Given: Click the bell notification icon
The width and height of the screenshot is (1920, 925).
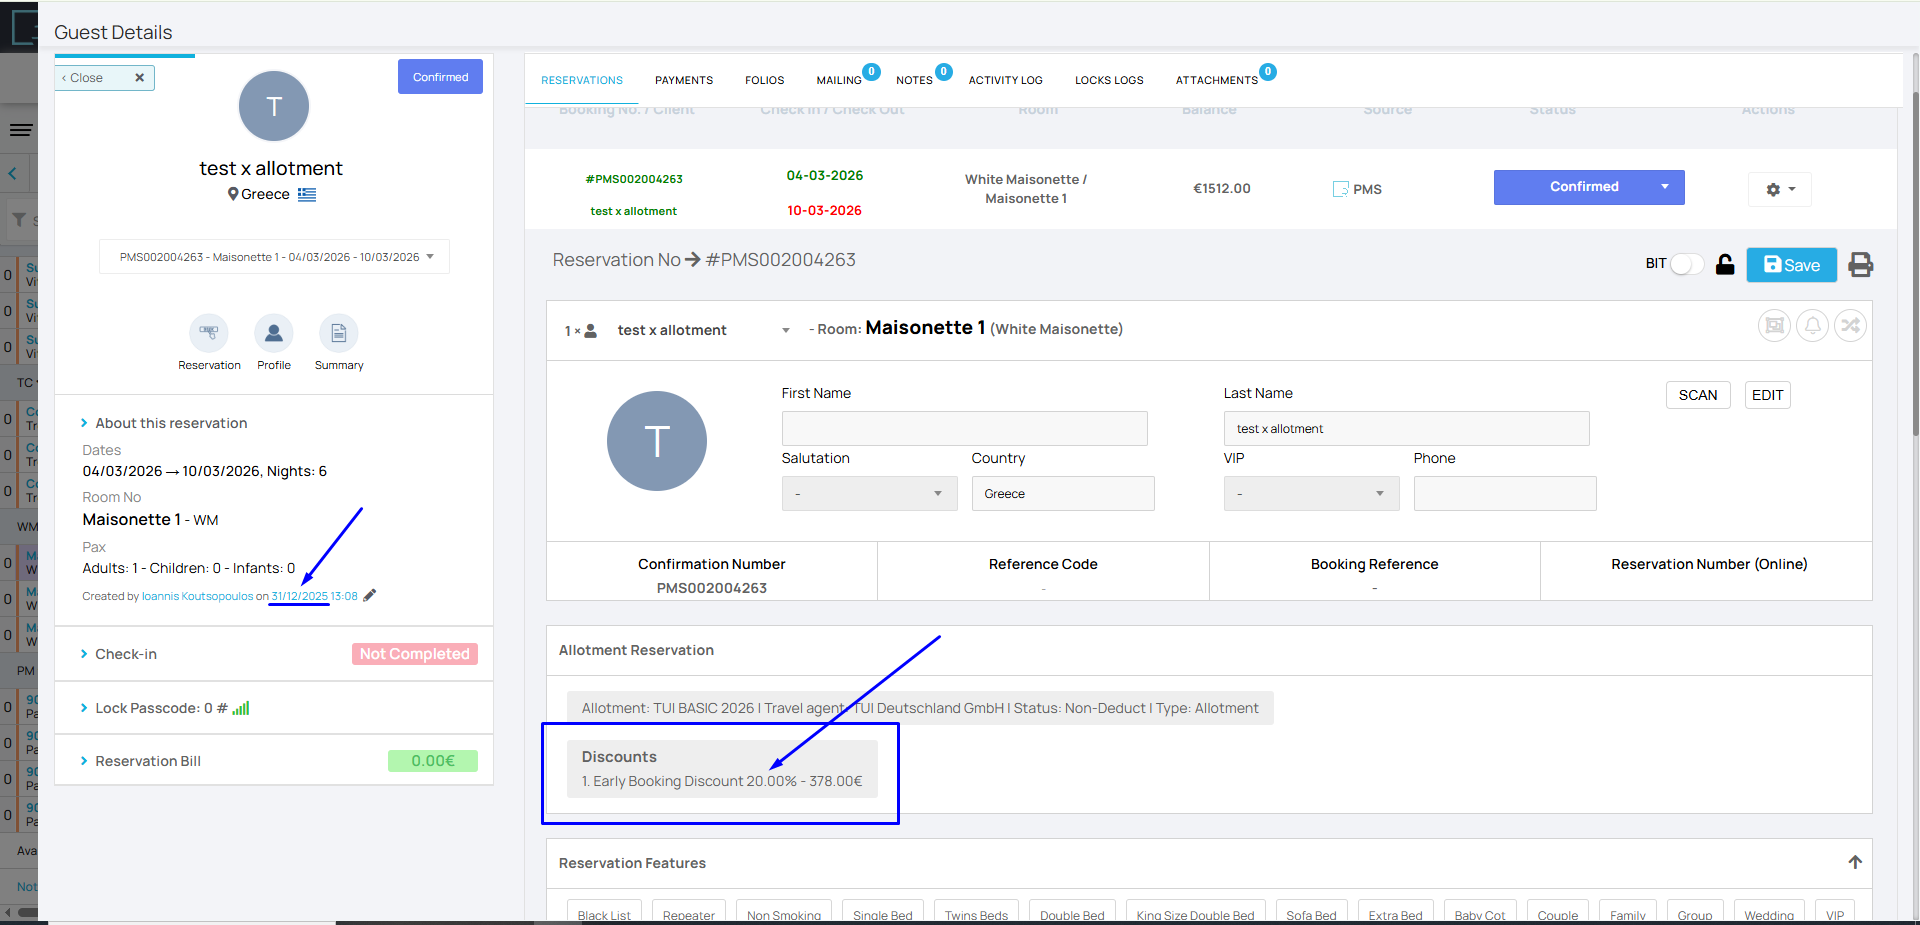Looking at the screenshot, I should tap(1812, 326).
